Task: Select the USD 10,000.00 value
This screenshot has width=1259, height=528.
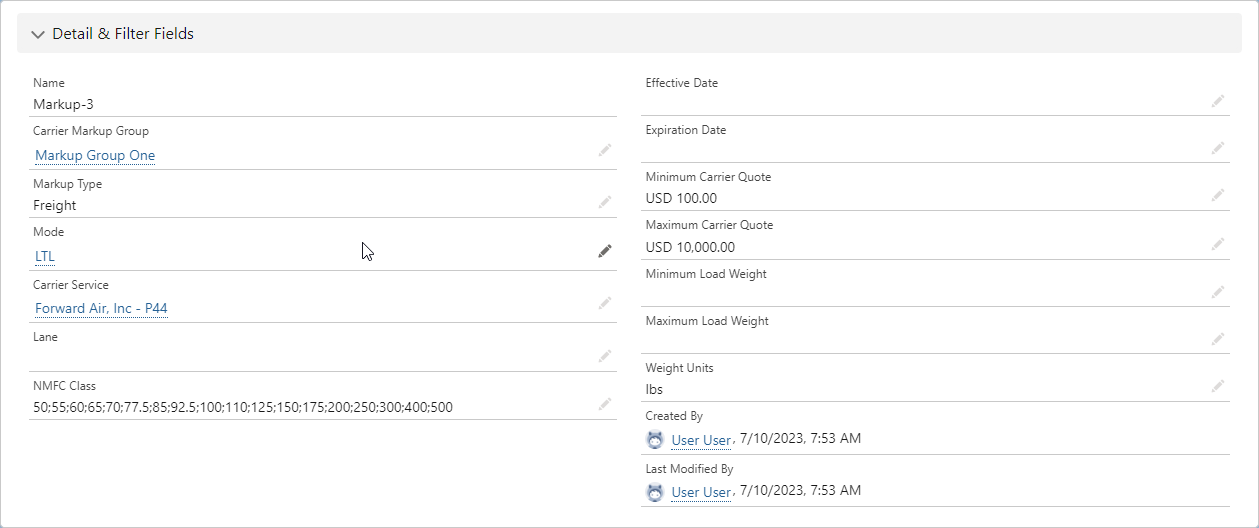Action: (x=690, y=247)
